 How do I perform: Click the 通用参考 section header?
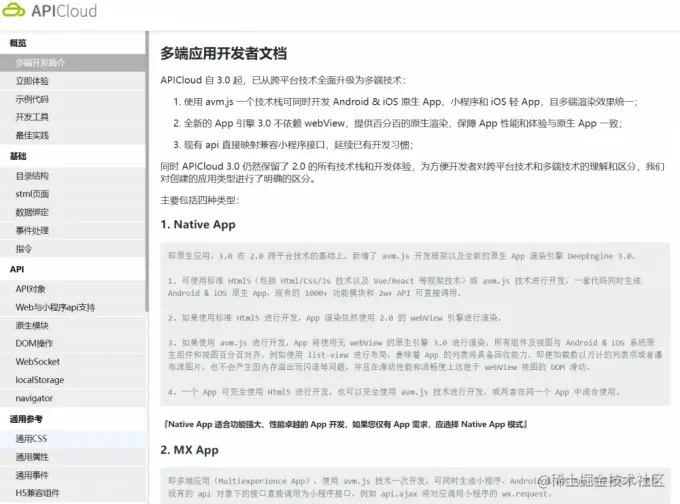26,419
